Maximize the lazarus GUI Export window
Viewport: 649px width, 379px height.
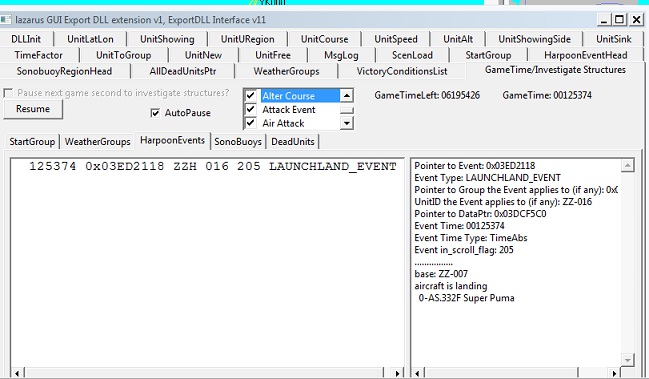[x=620, y=19]
